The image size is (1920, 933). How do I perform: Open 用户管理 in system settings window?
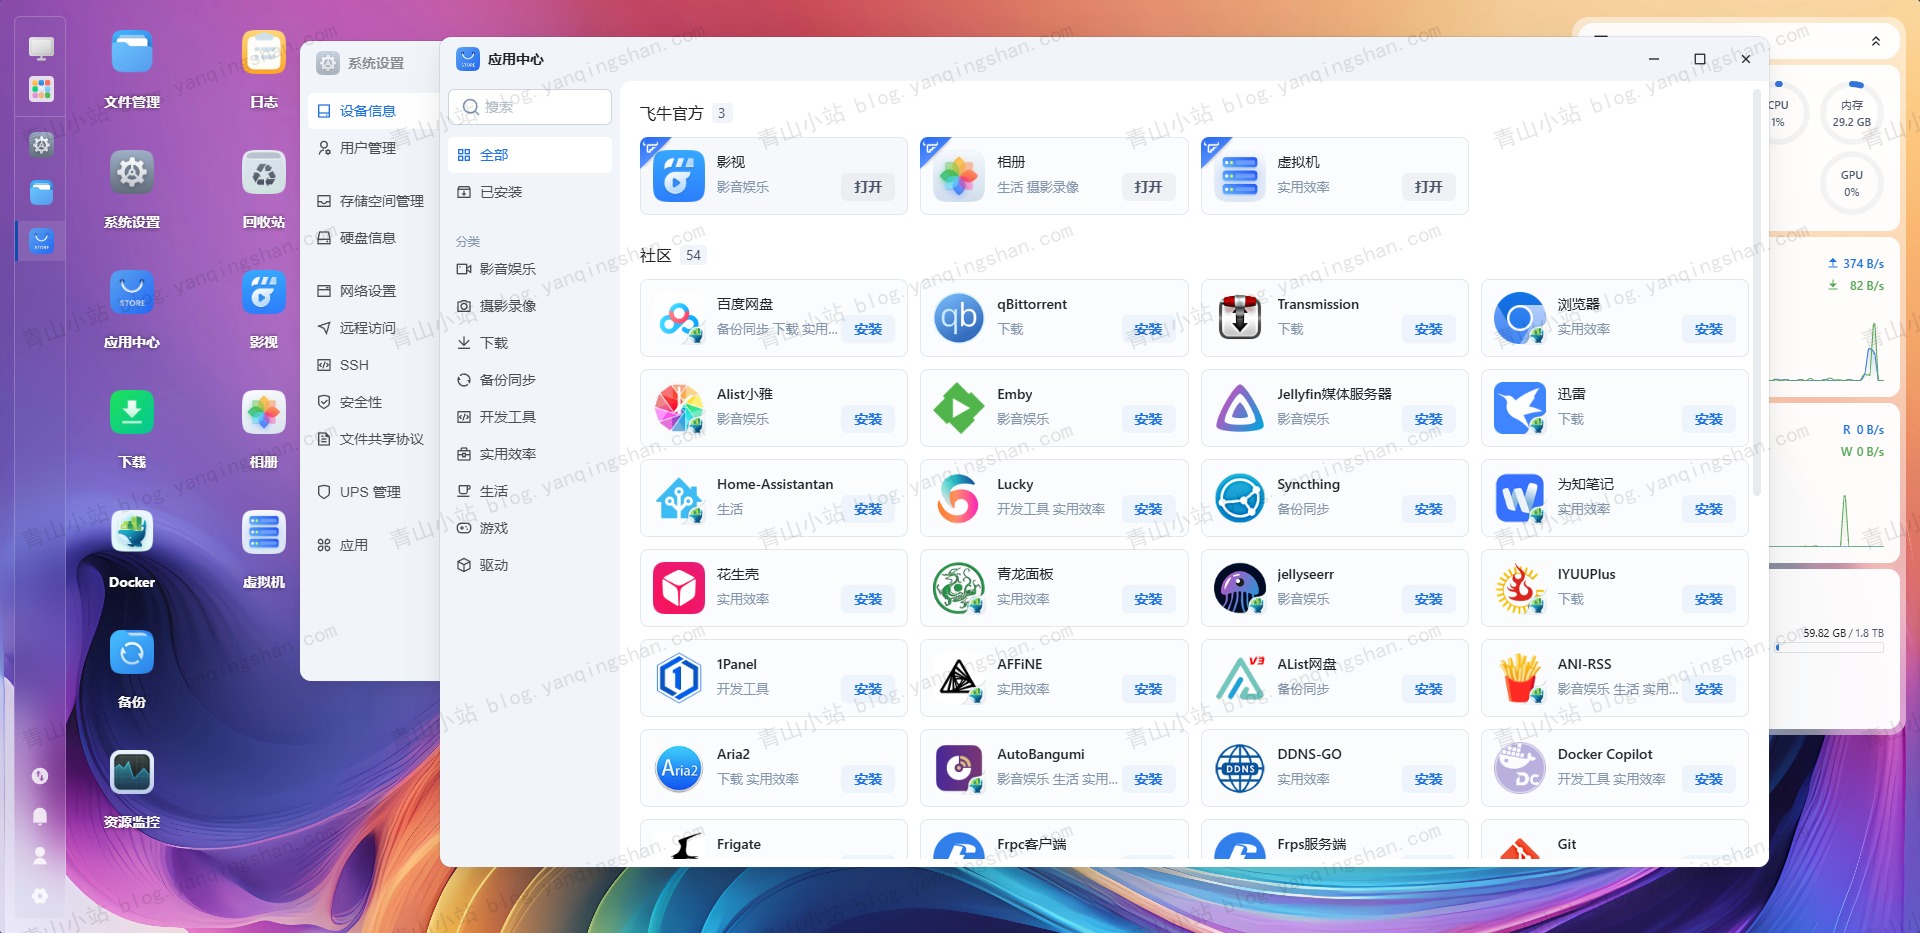click(374, 148)
